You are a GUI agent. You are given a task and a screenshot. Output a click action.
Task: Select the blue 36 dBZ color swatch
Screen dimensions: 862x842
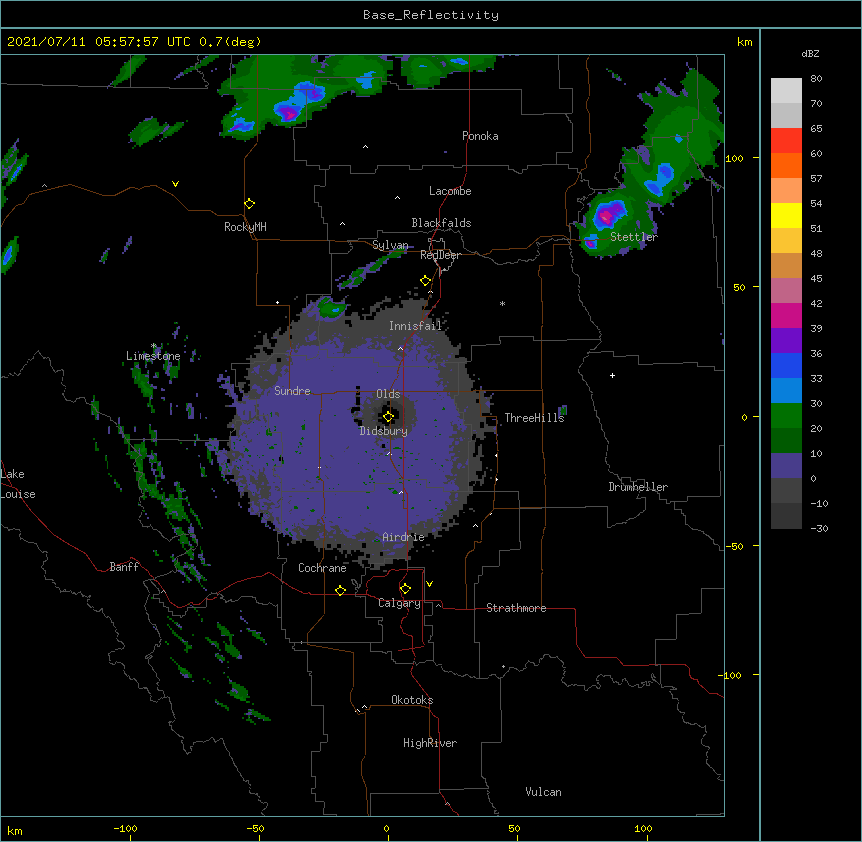(786, 365)
